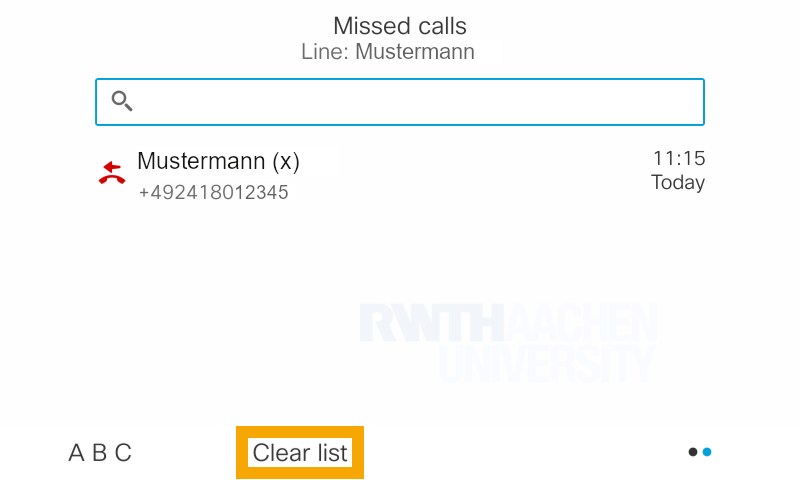
Task: Click the letter C in the A B C softkey
Action: click(123, 453)
